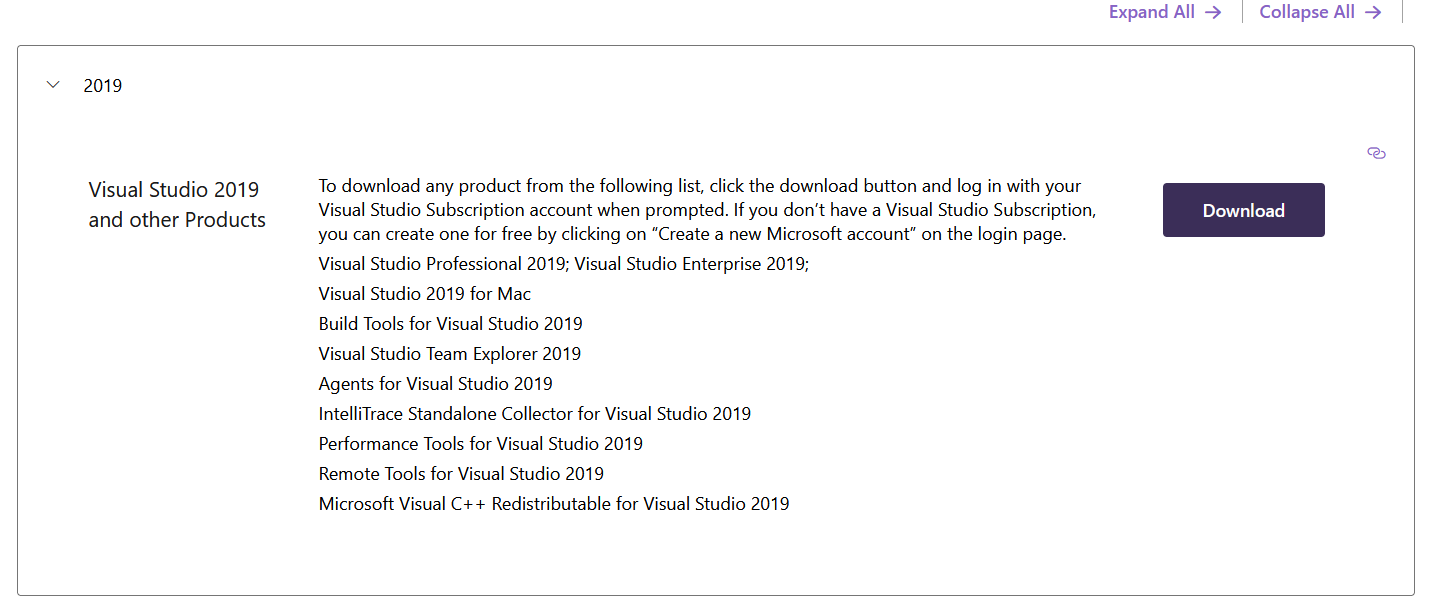Click the 'Visual Studio Professional 2019; Visual Studio Enterprise 2019' line

[563, 264]
